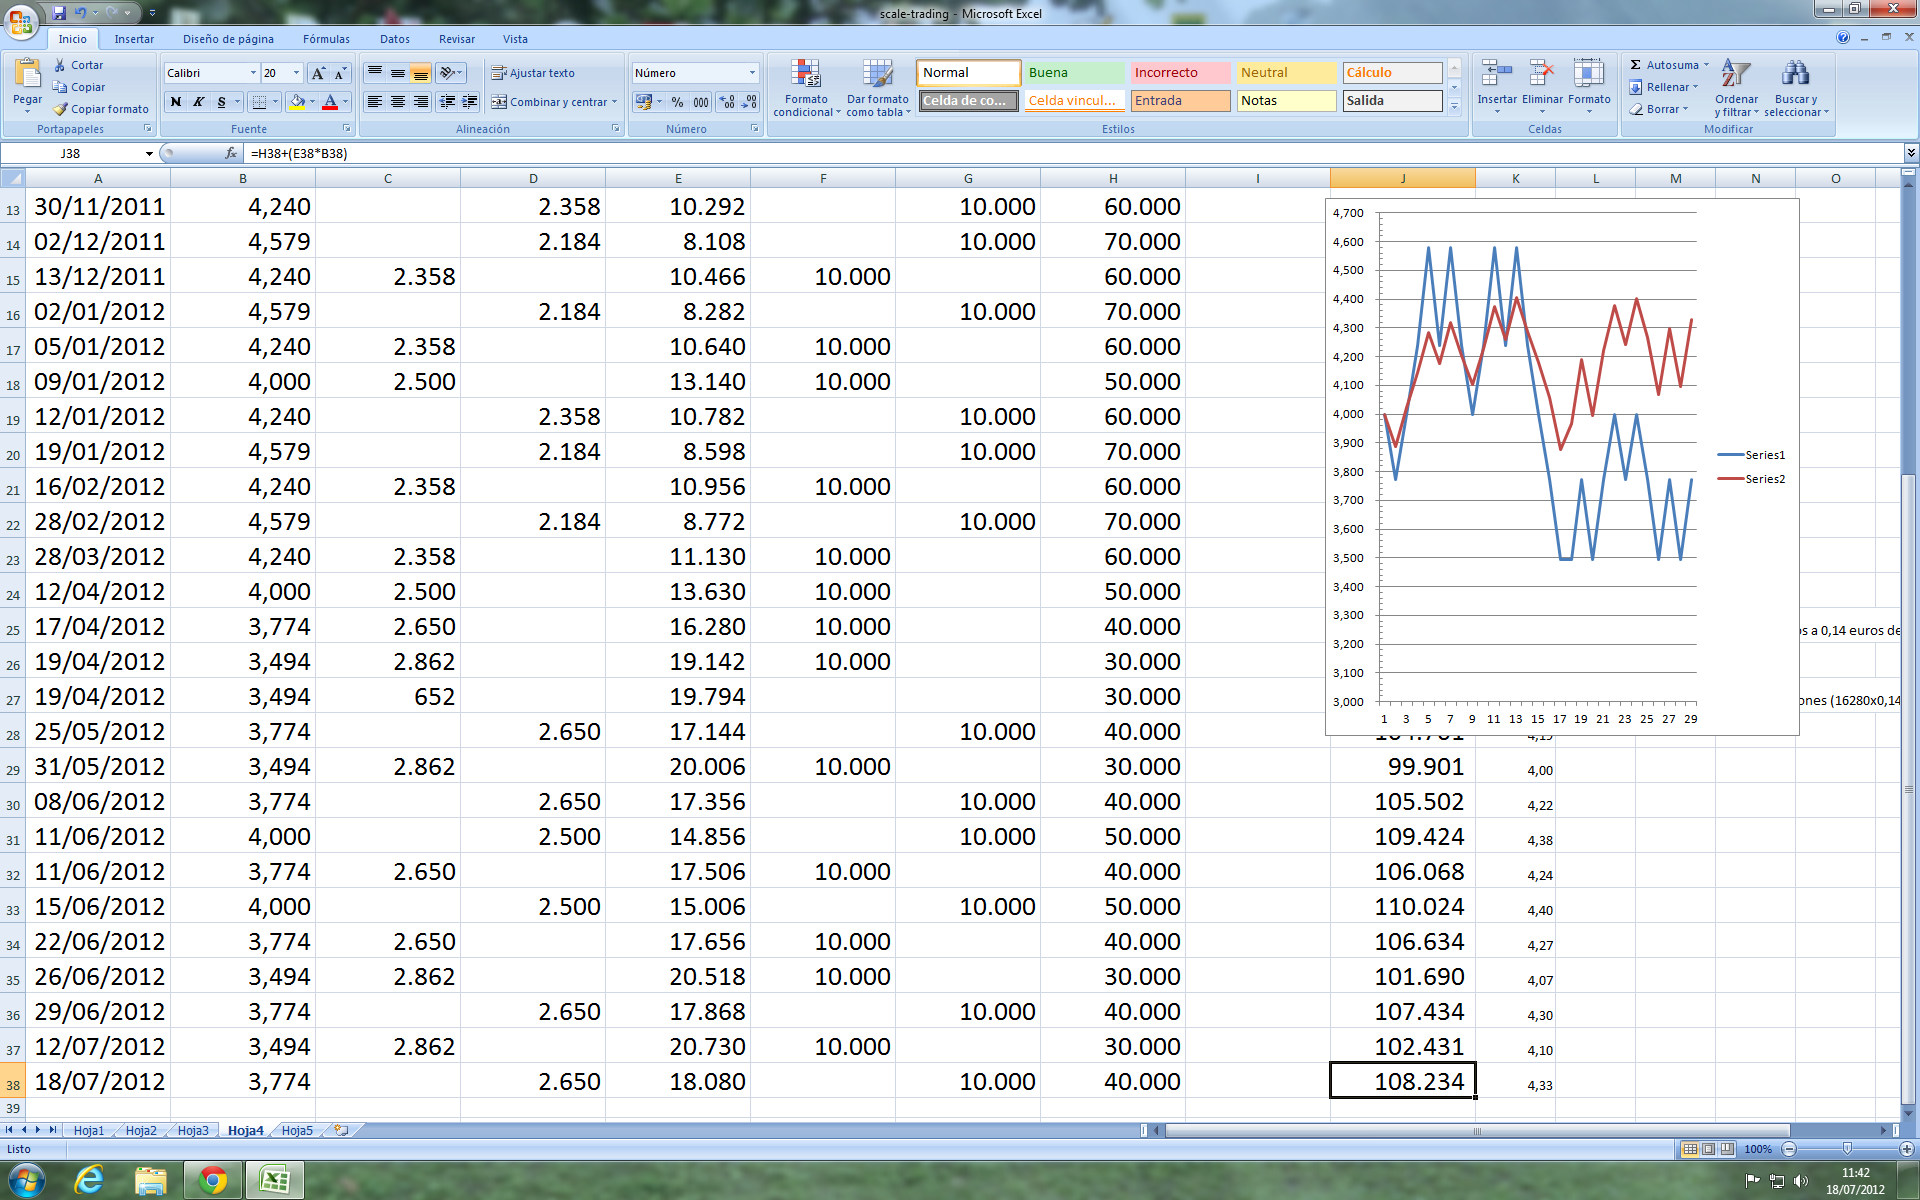Click the Autosuma sigma icon

click(x=1636, y=65)
